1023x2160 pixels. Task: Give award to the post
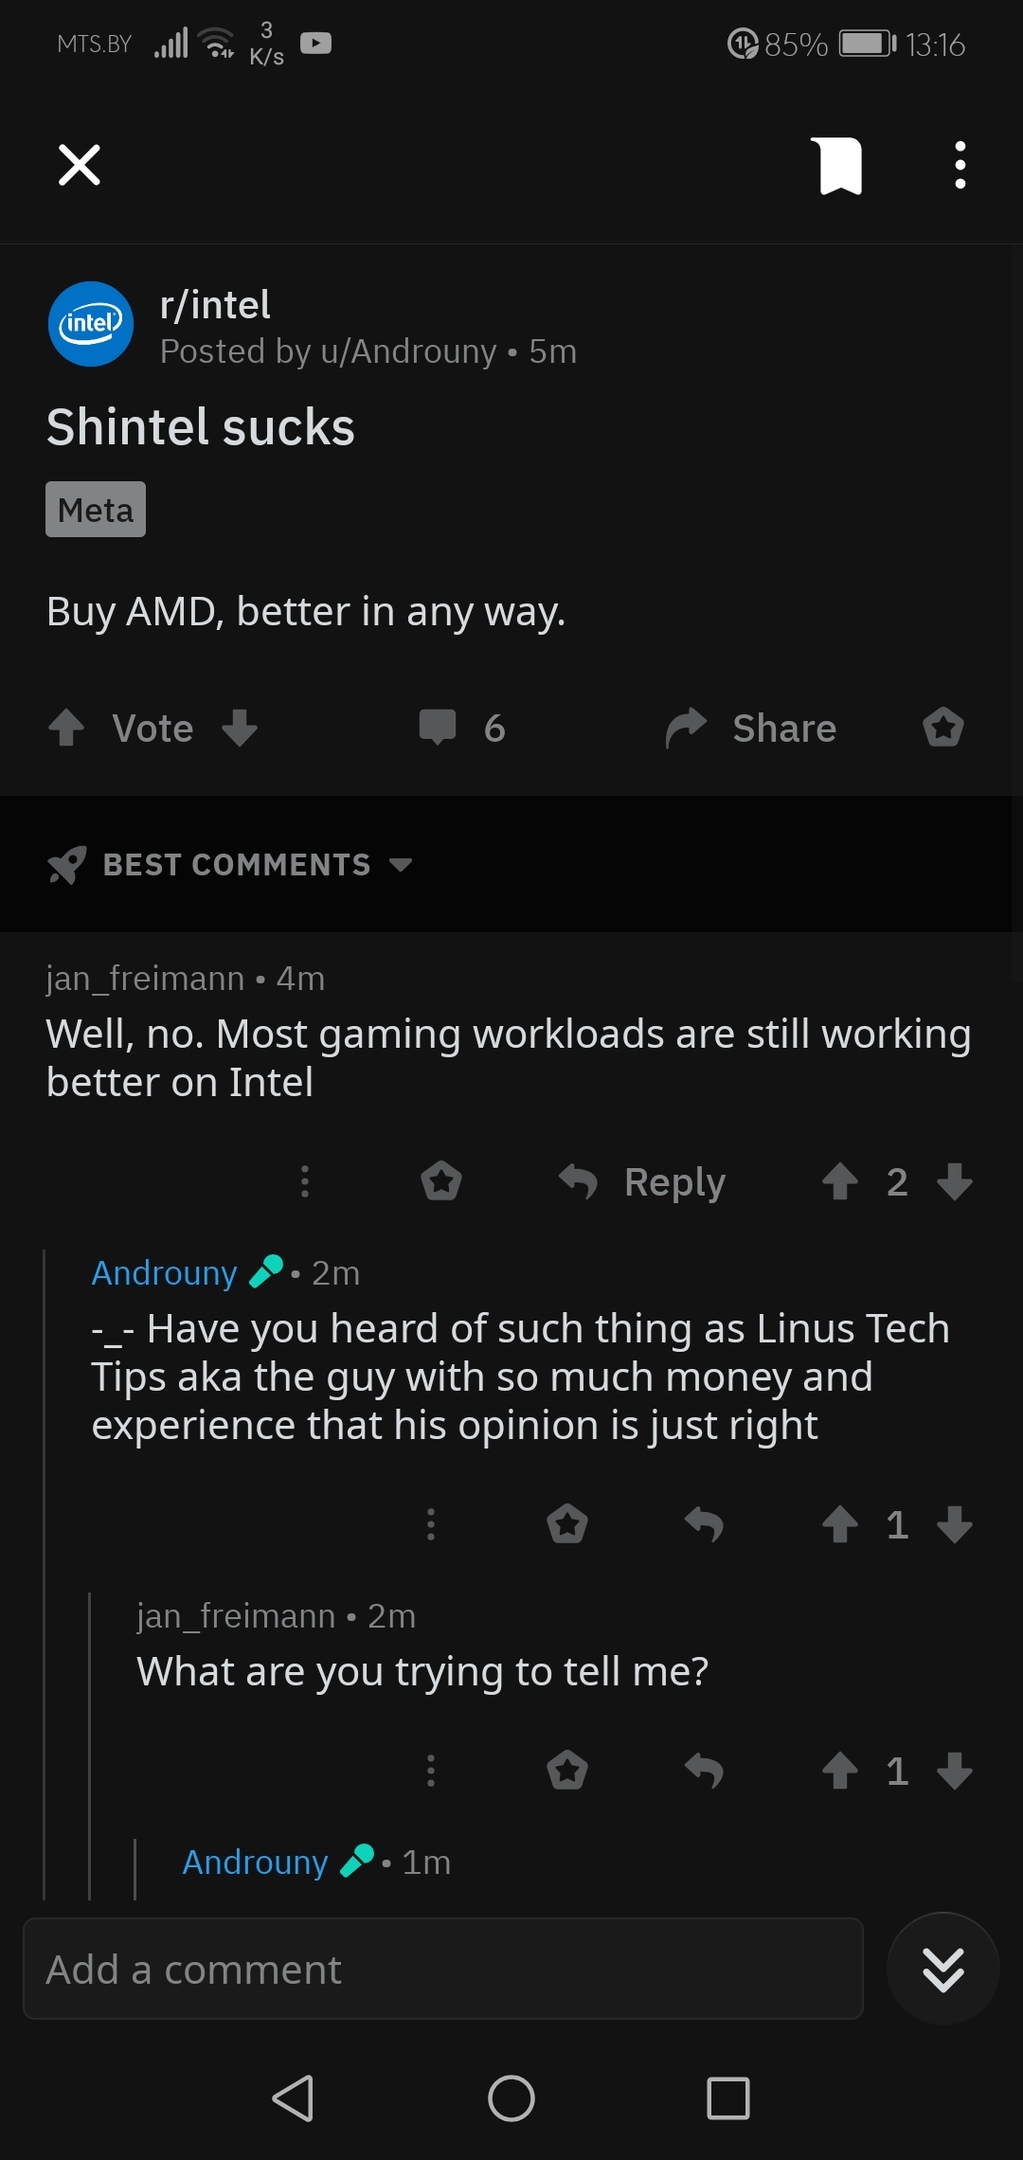pyautogui.click(x=943, y=728)
